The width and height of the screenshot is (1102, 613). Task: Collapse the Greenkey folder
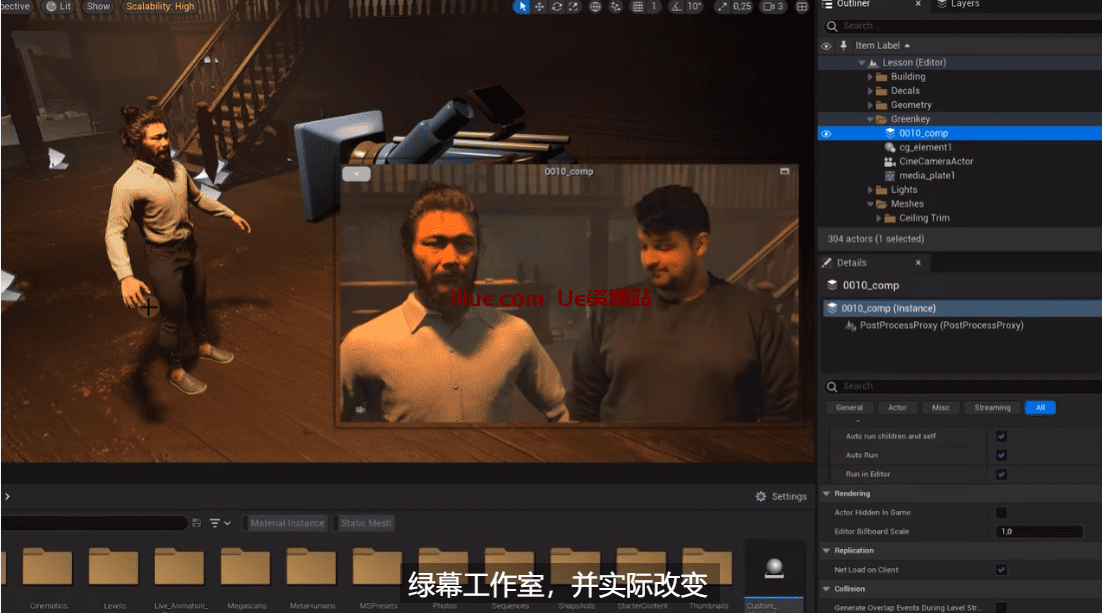pyautogui.click(x=870, y=119)
